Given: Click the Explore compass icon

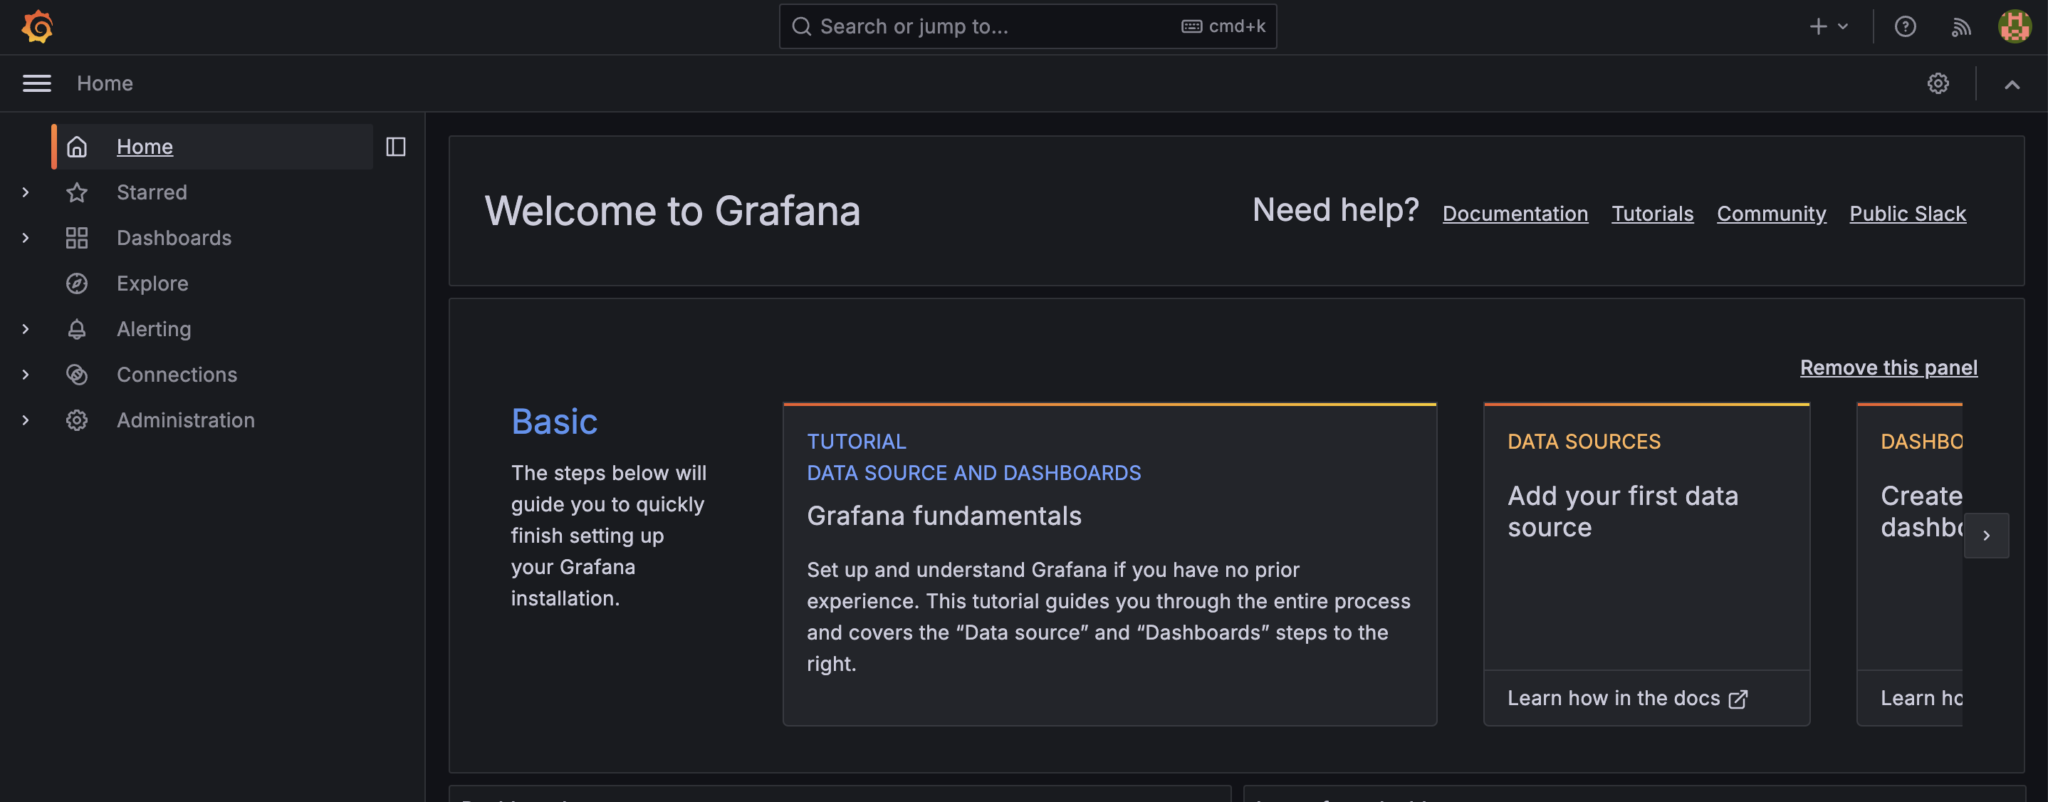Looking at the screenshot, I should tap(77, 283).
